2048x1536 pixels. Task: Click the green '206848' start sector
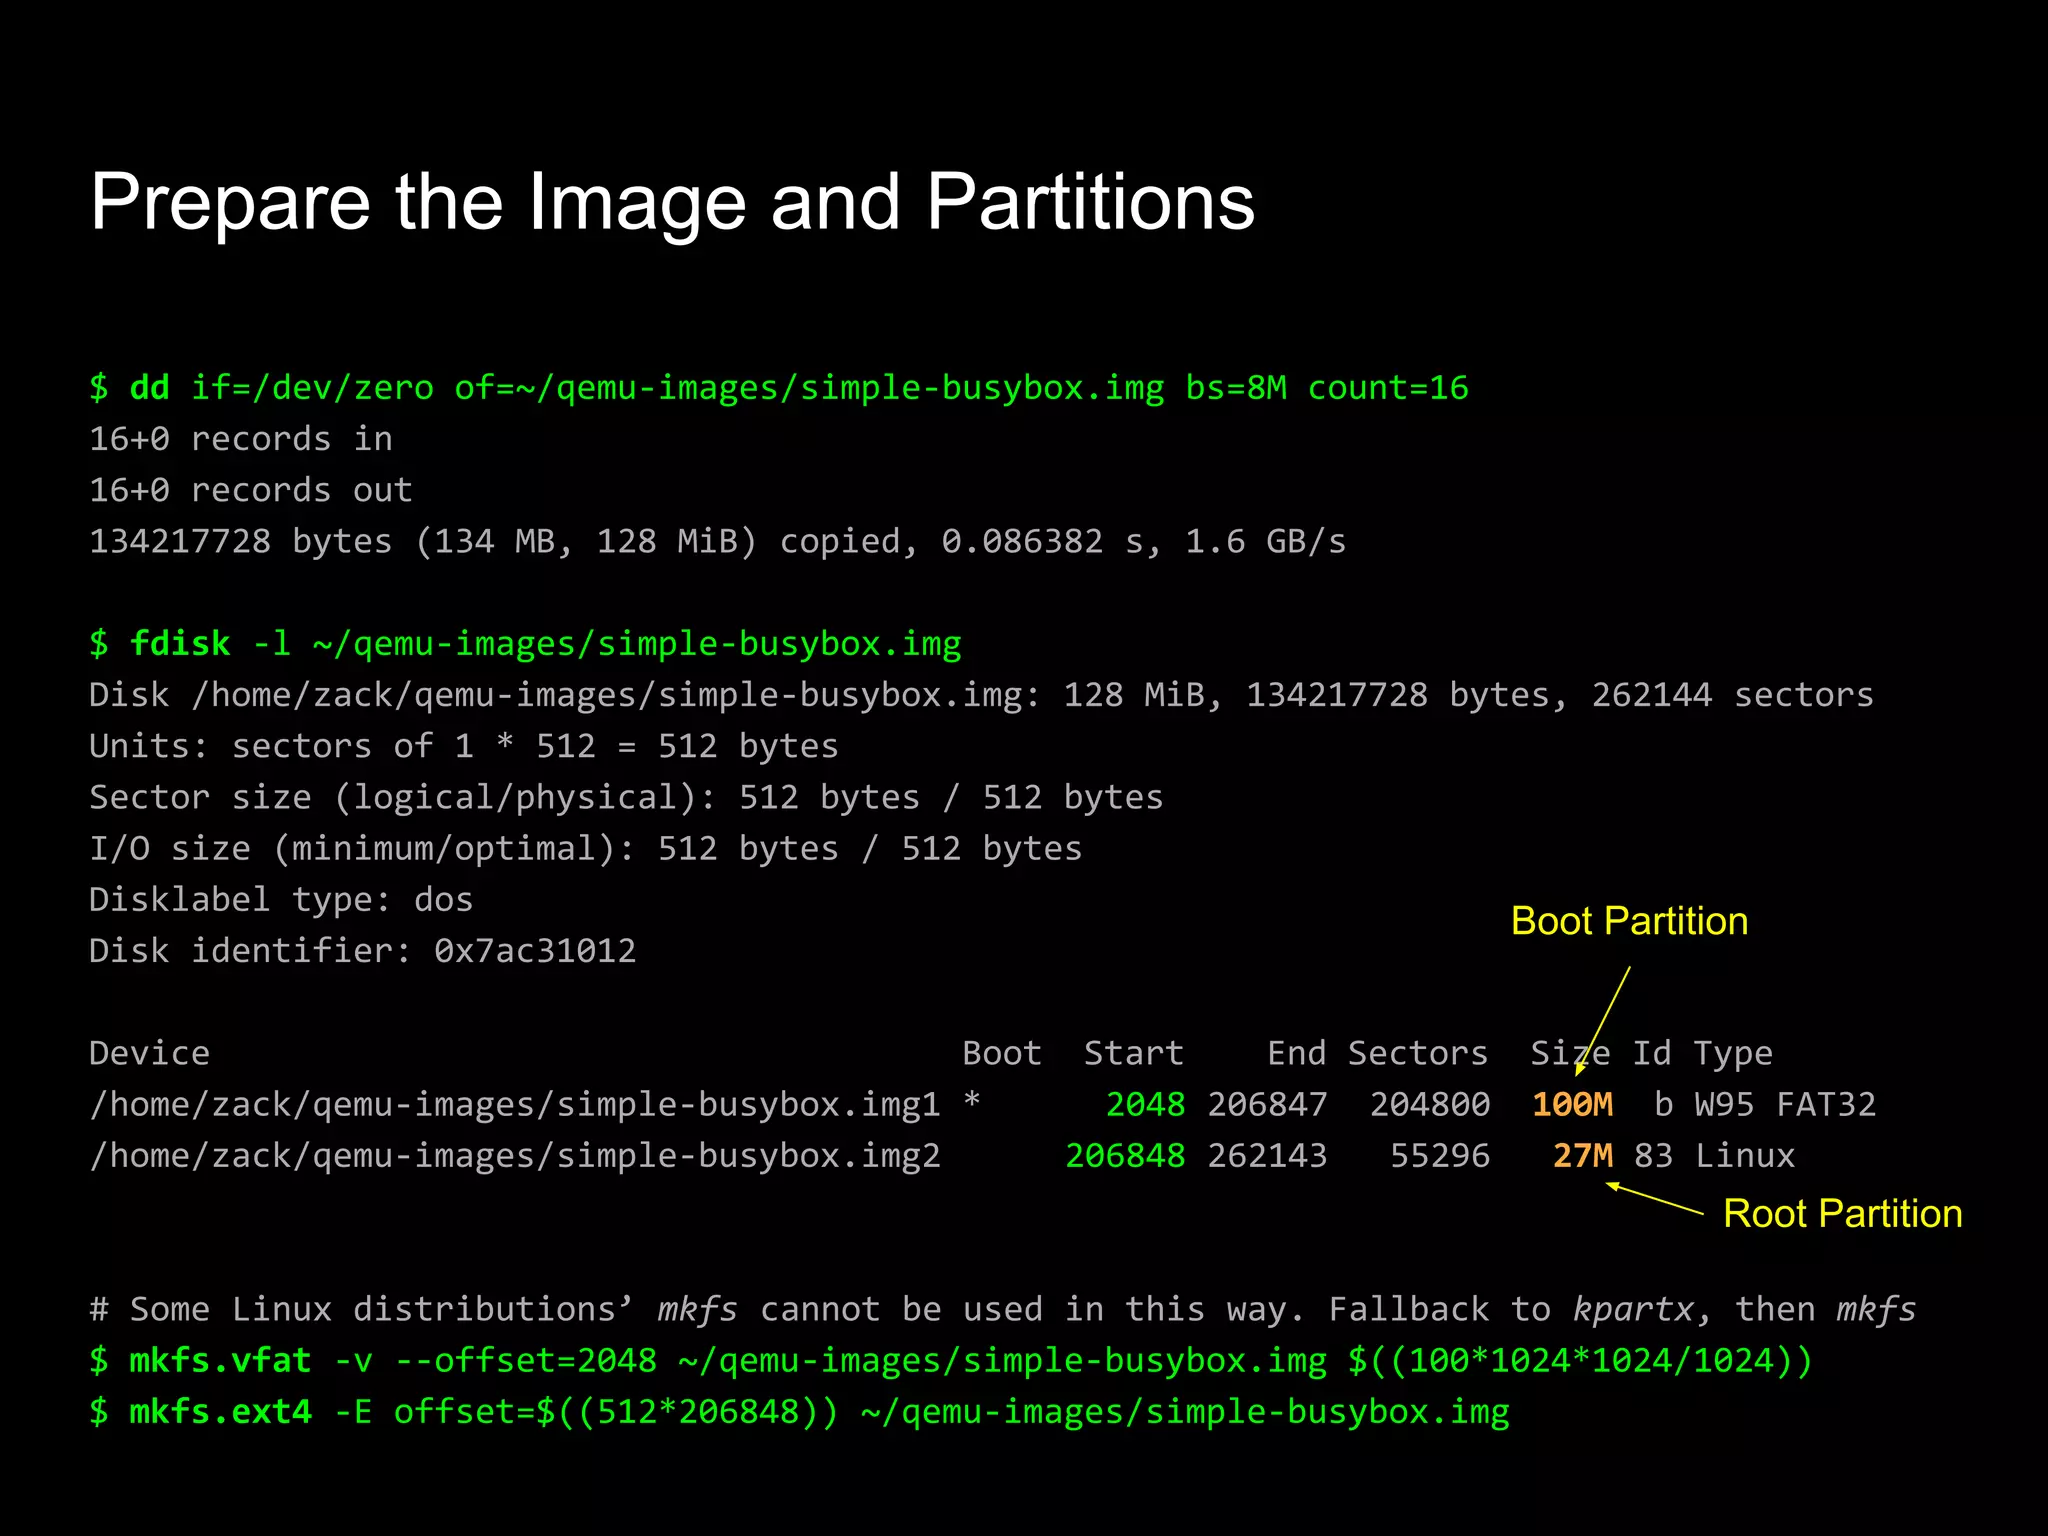coord(1125,1156)
